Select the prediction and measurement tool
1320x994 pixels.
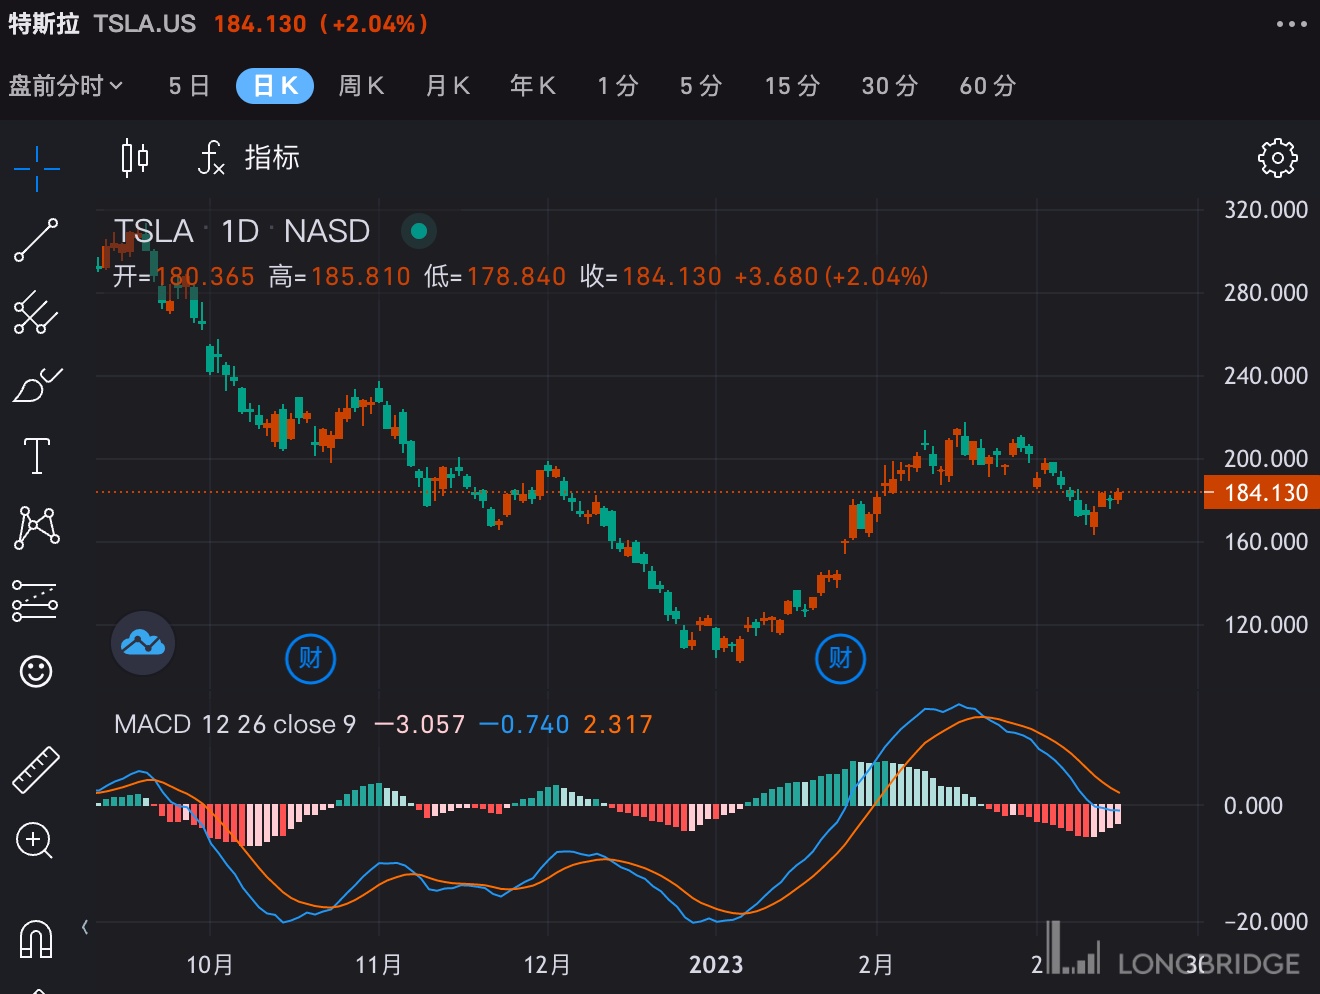click(x=36, y=600)
